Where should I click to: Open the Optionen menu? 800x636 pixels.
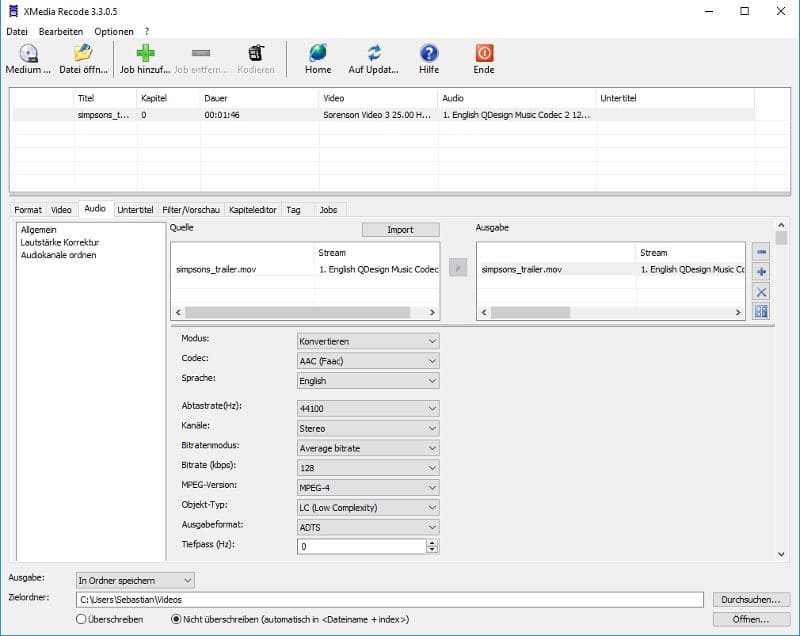pos(114,31)
